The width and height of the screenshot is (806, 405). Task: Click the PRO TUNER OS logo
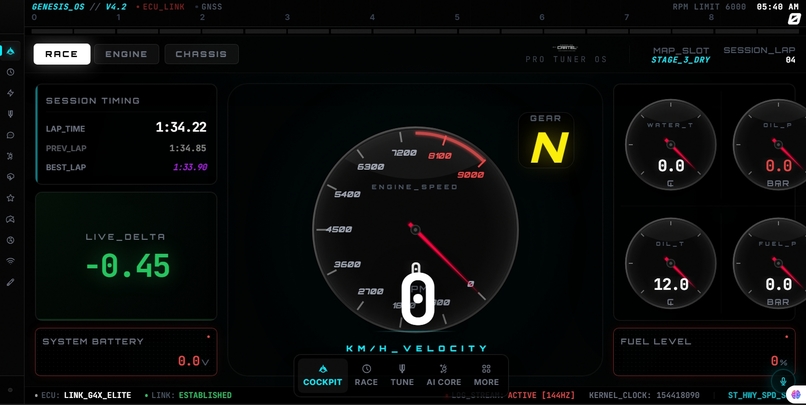tap(566, 54)
